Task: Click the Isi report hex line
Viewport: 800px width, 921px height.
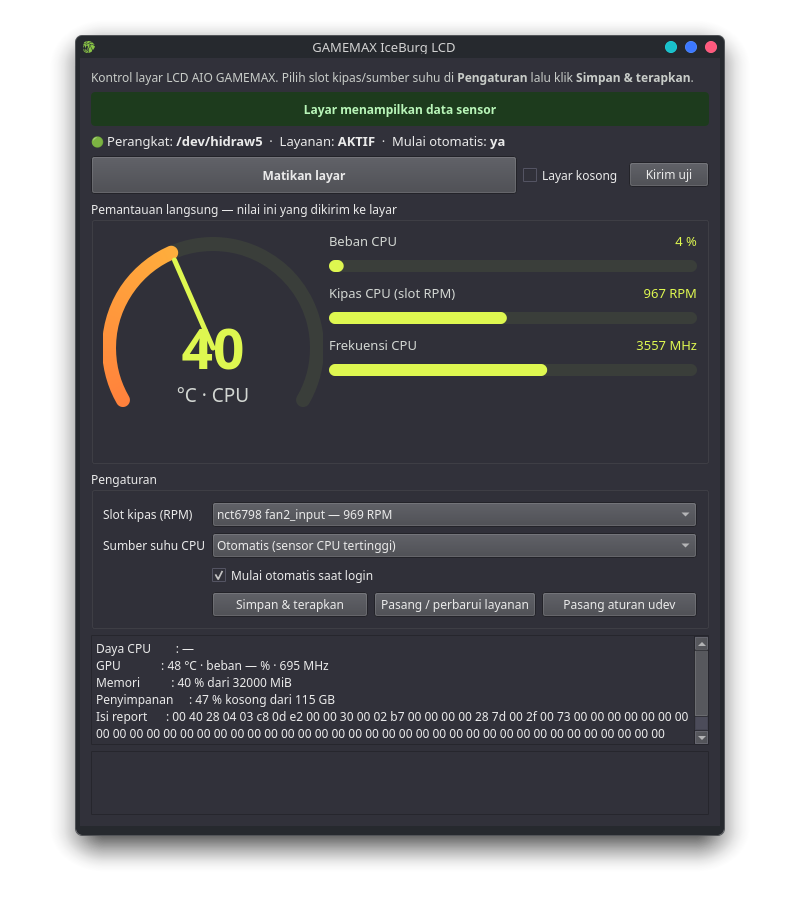Action: click(x=392, y=725)
